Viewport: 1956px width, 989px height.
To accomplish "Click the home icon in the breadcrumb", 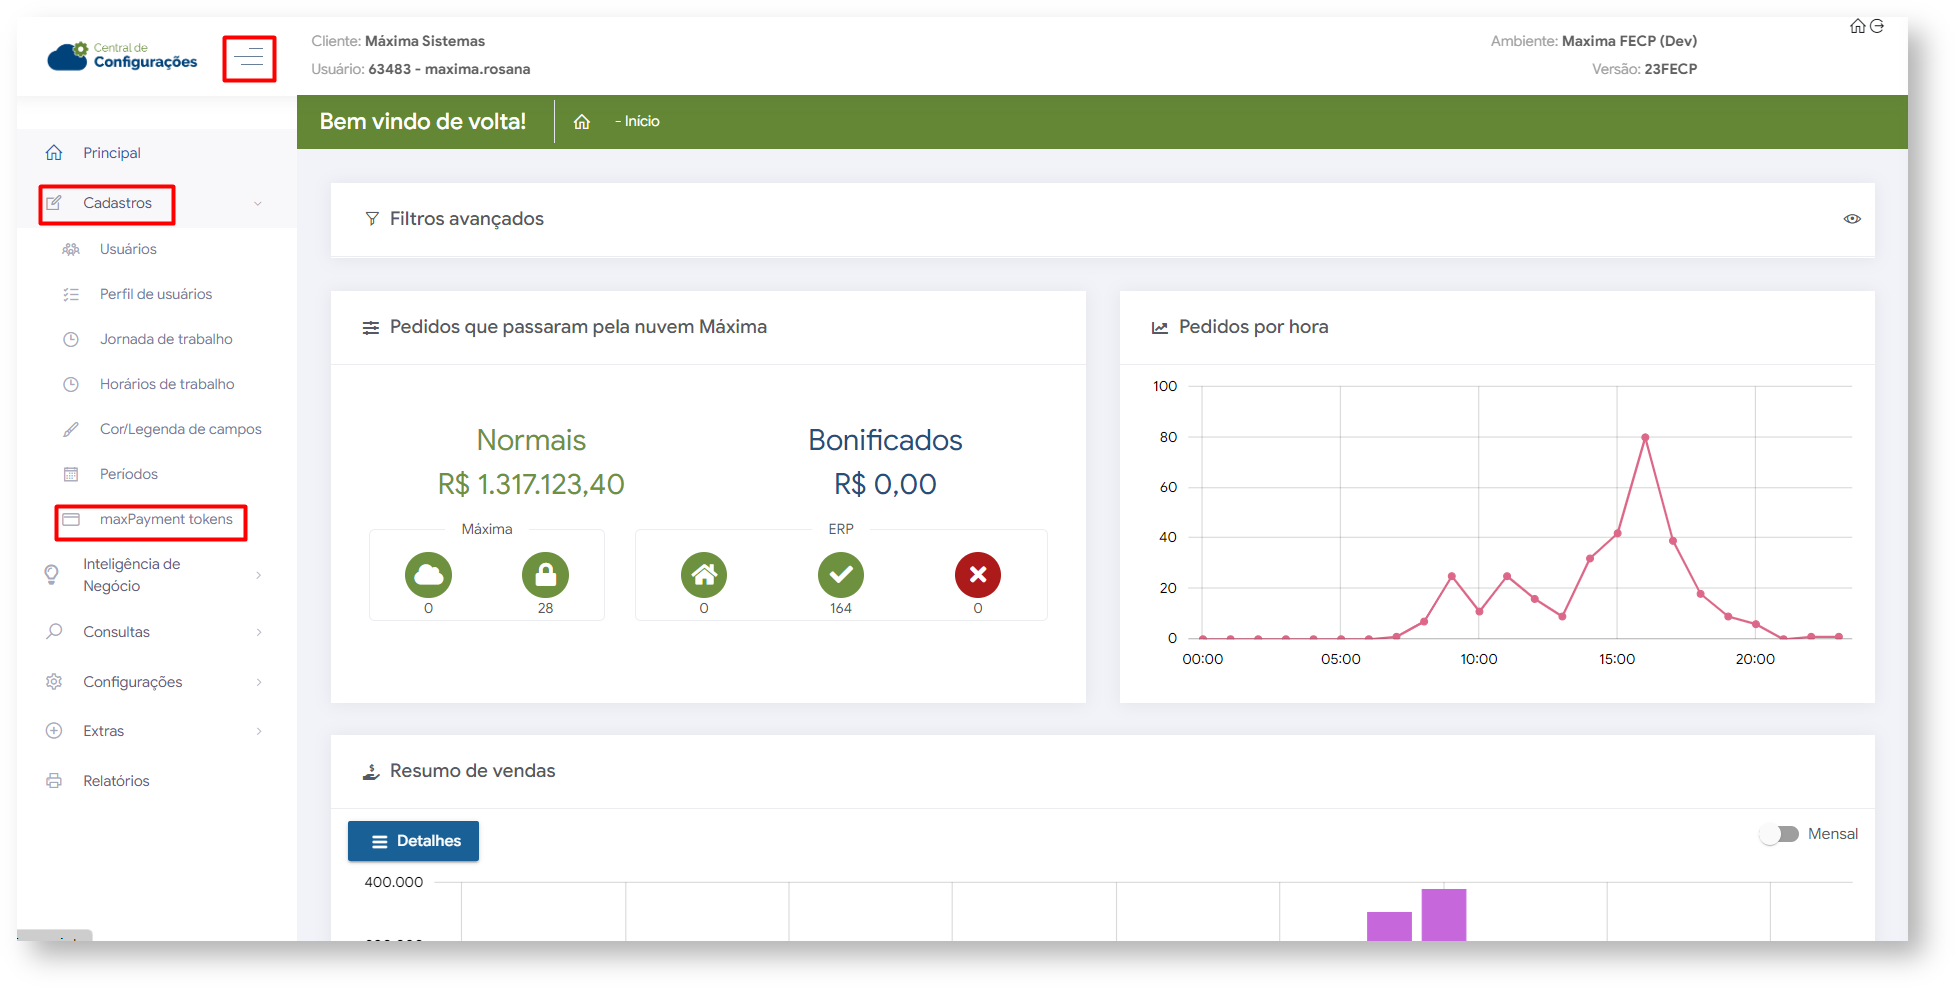I will point(582,122).
